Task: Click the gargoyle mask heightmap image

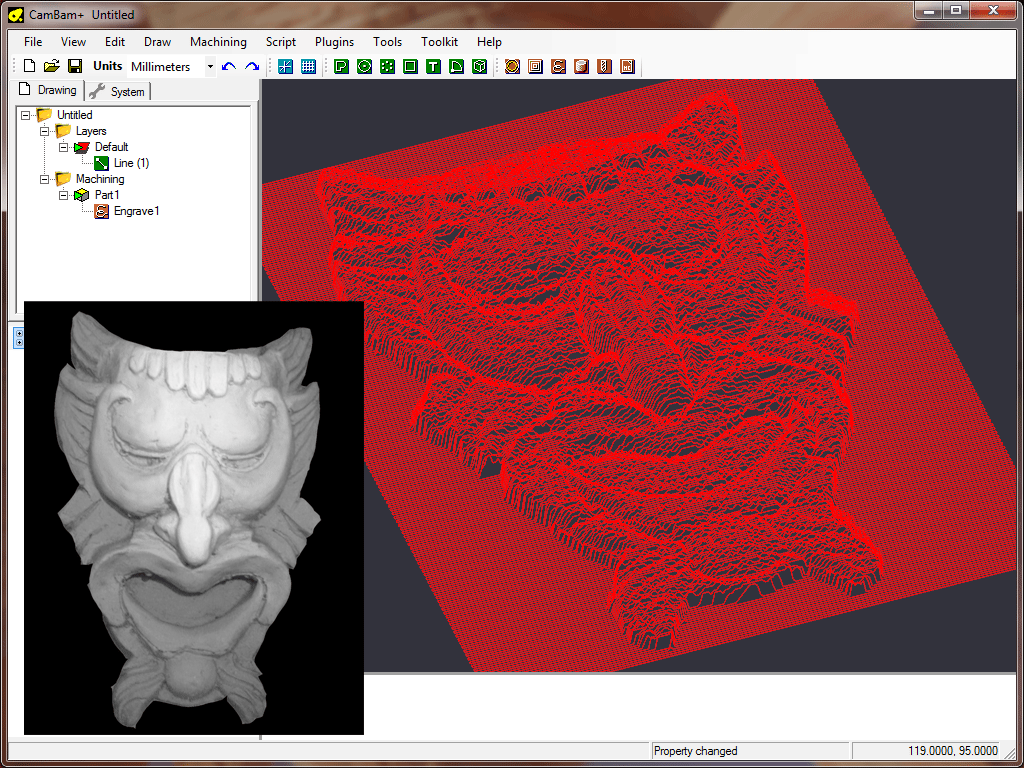Action: (193, 518)
